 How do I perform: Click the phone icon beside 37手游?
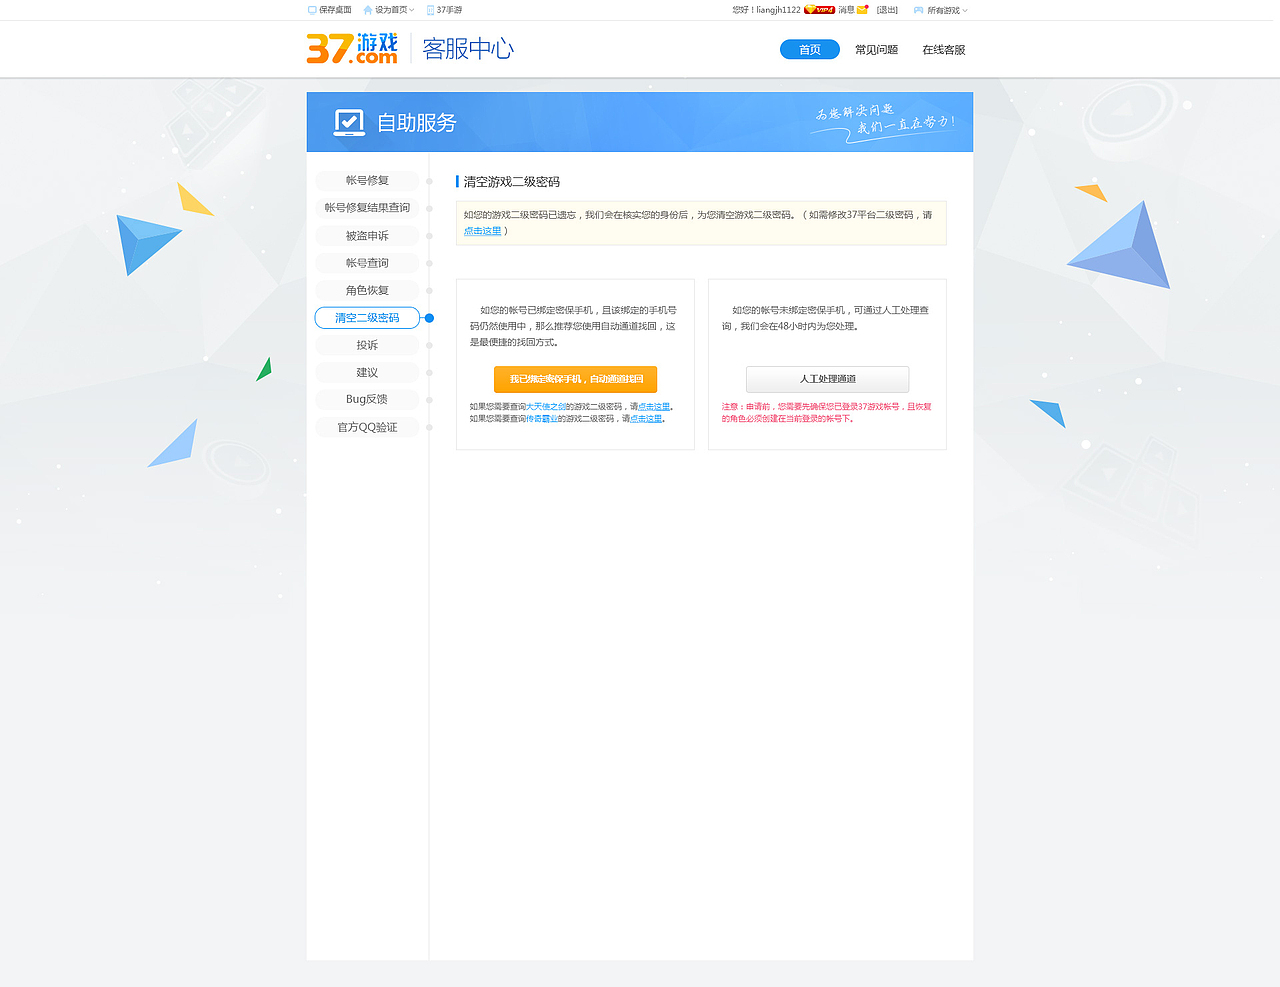[430, 10]
